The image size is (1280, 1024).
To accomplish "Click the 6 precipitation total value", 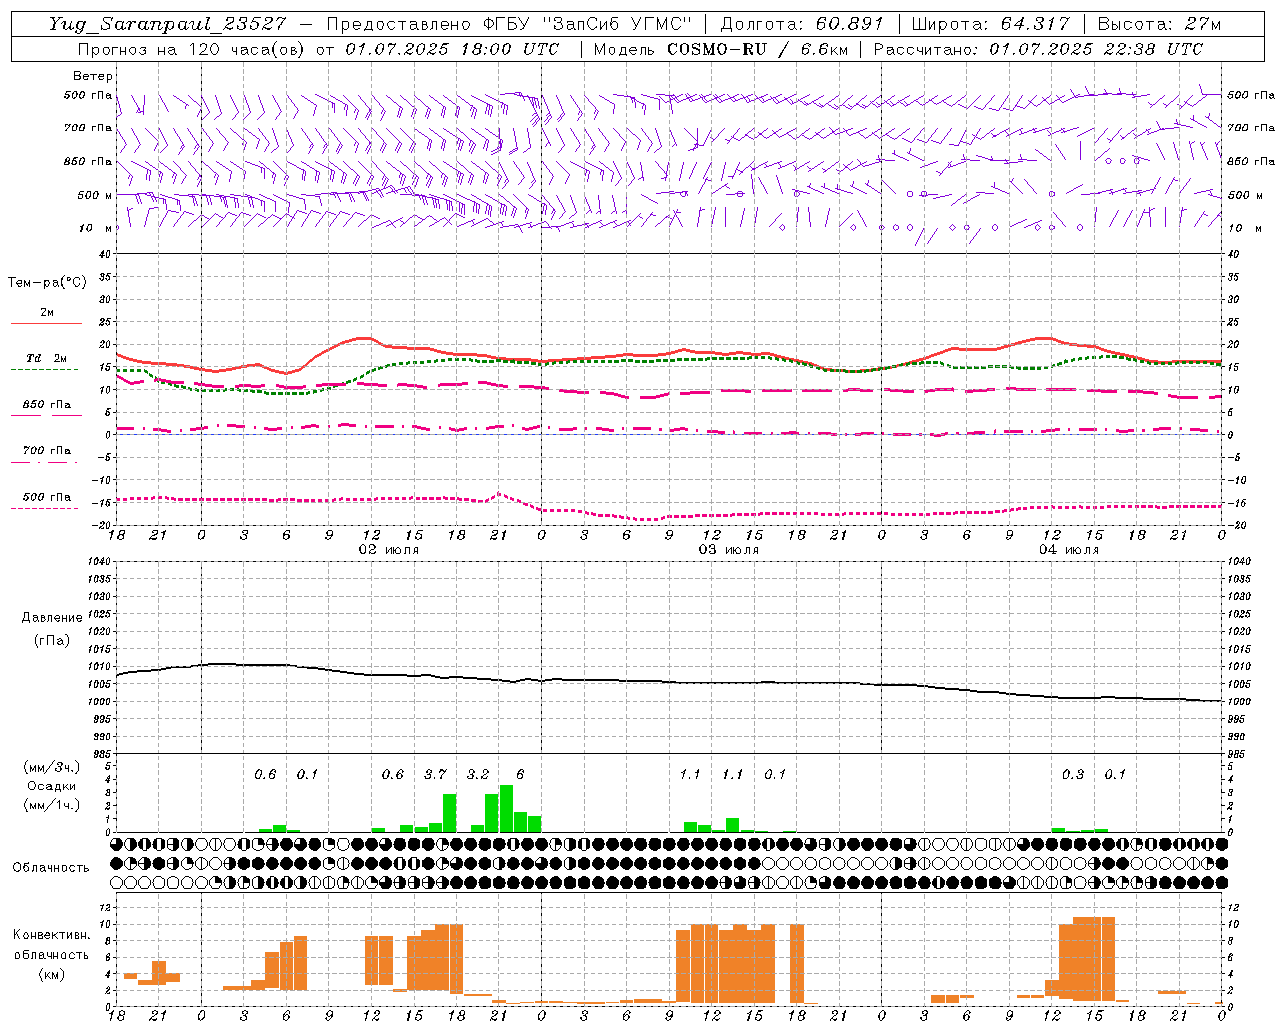I will point(520,775).
